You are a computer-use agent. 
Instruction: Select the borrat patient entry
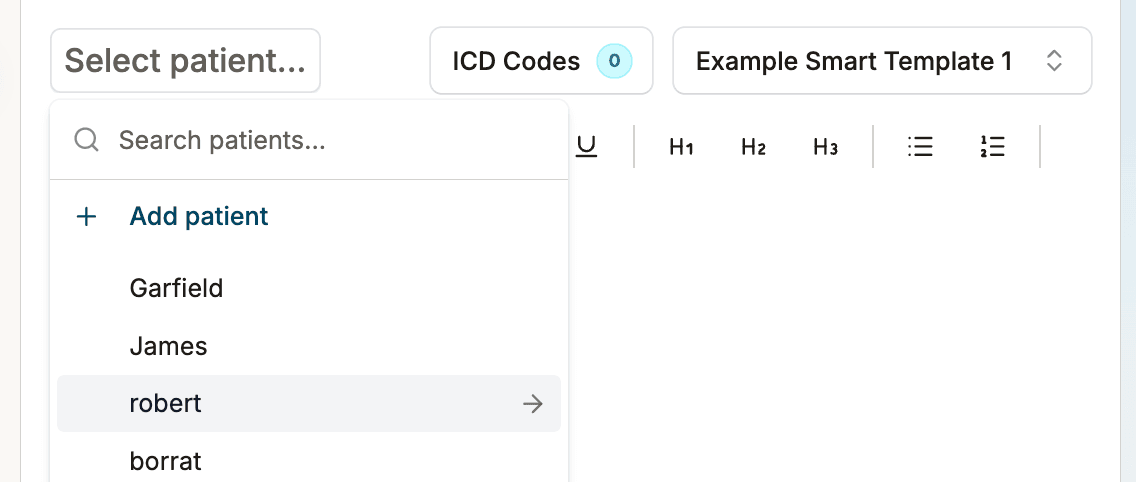tap(166, 461)
